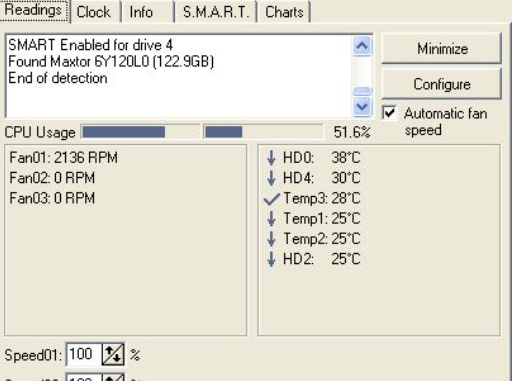516x381 pixels.
Task: Click the 'CPU Usage' label
Action: [x=40, y=133]
